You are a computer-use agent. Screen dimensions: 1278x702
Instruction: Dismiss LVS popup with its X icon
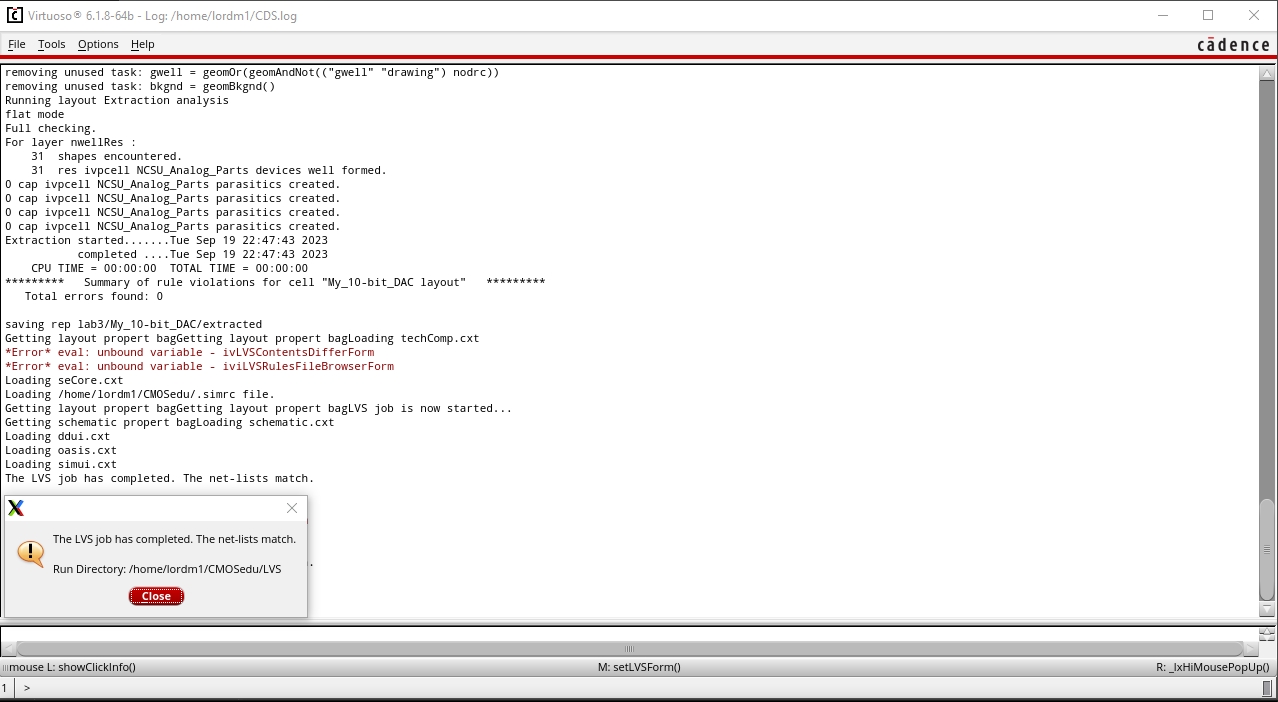292,508
